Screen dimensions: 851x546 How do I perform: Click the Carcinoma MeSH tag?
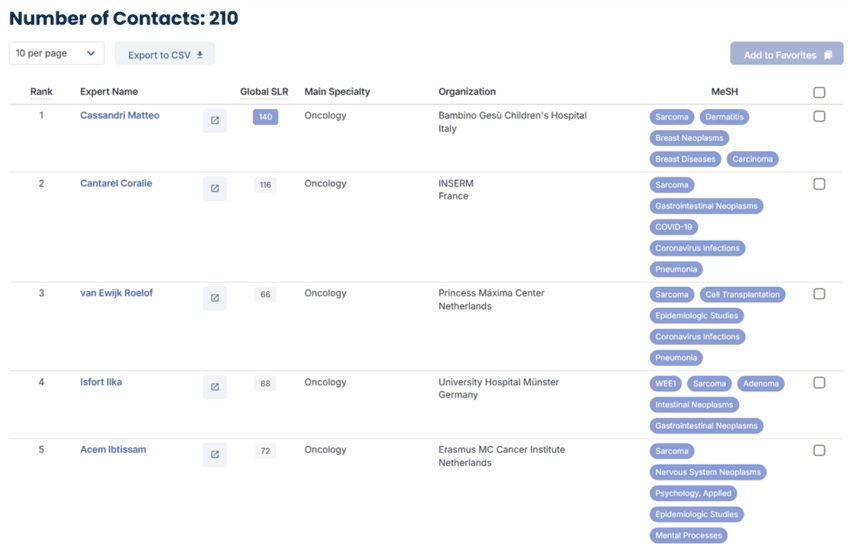(x=752, y=159)
